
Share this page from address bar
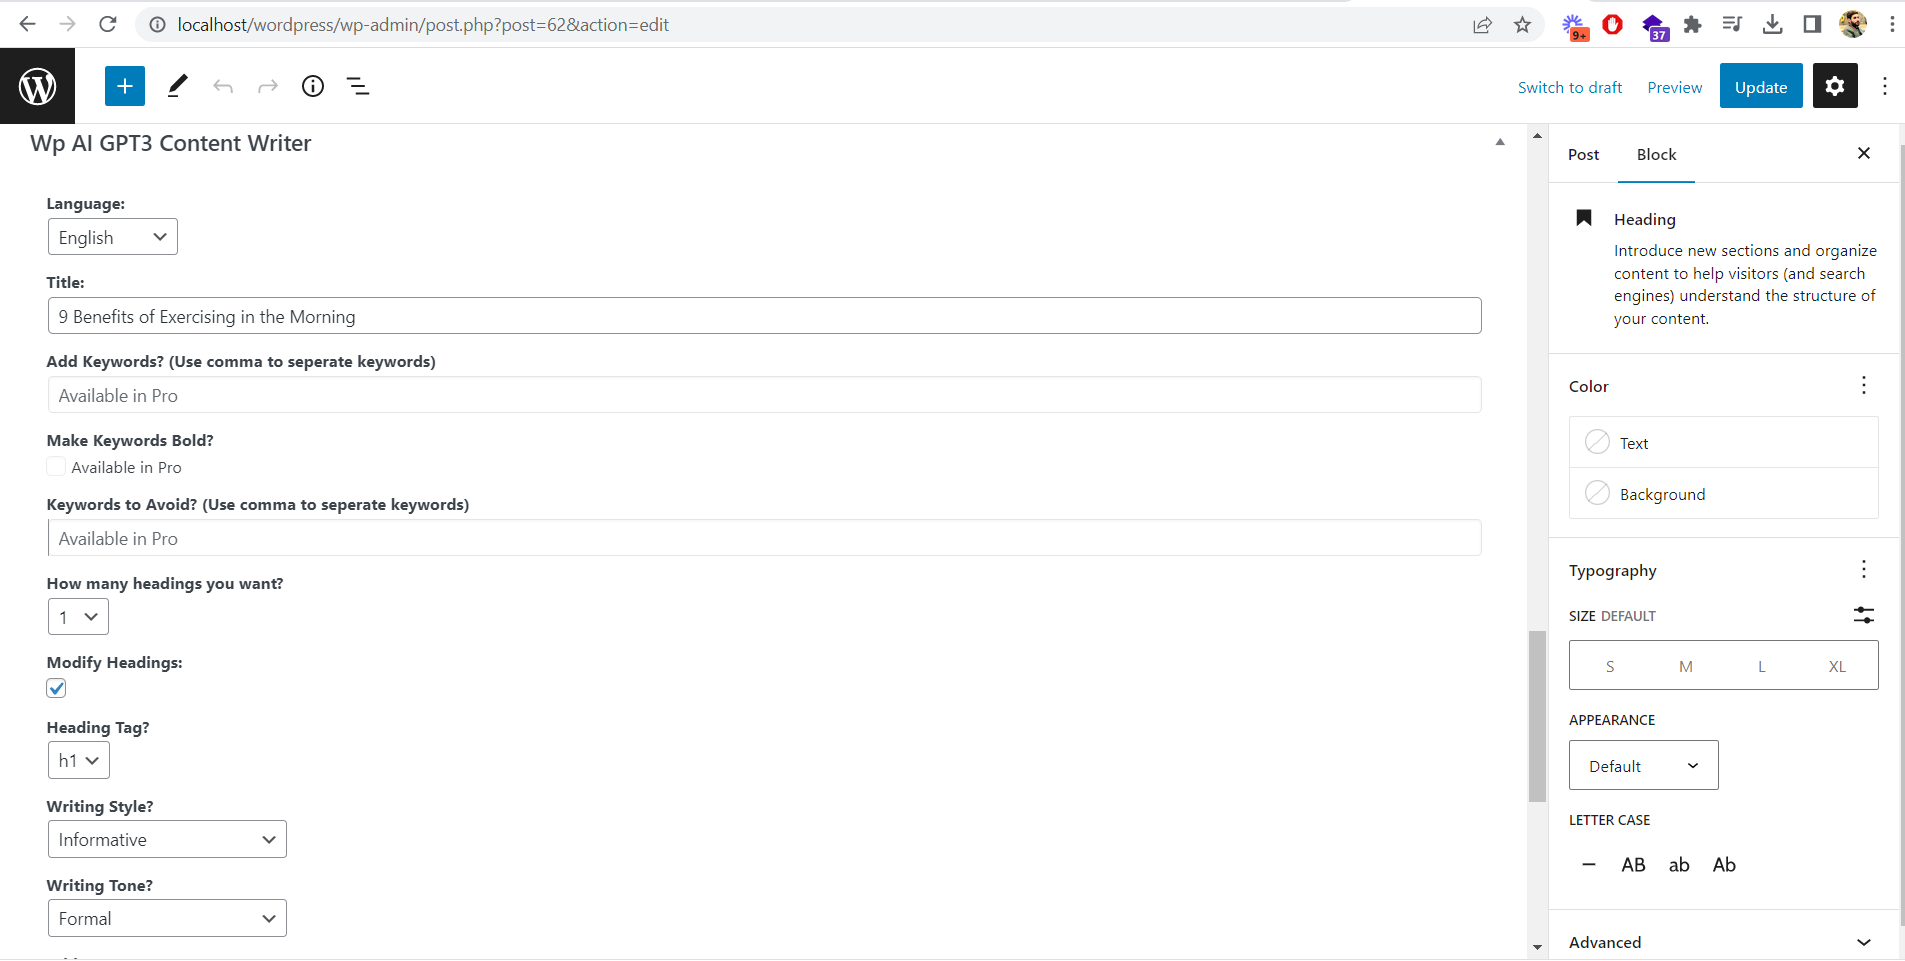click(x=1482, y=25)
